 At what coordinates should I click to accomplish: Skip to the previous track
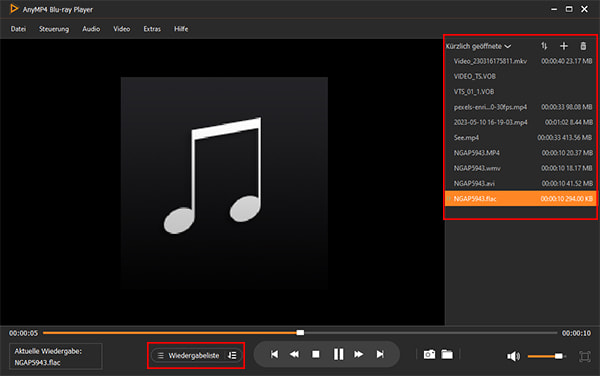coord(274,355)
